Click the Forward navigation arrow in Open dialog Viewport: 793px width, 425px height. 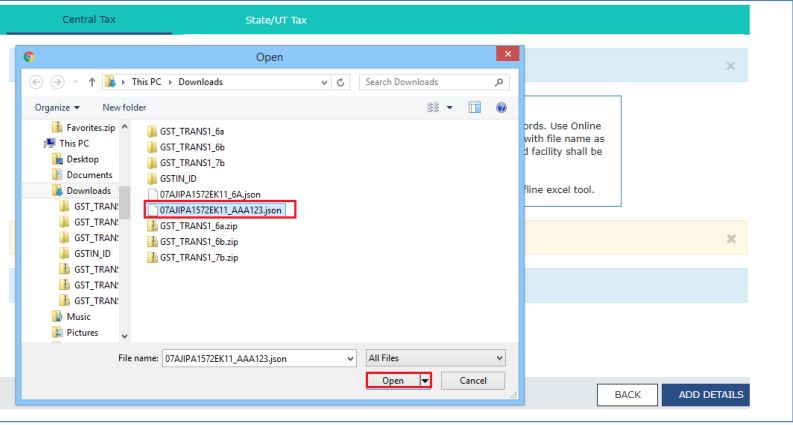[x=57, y=82]
